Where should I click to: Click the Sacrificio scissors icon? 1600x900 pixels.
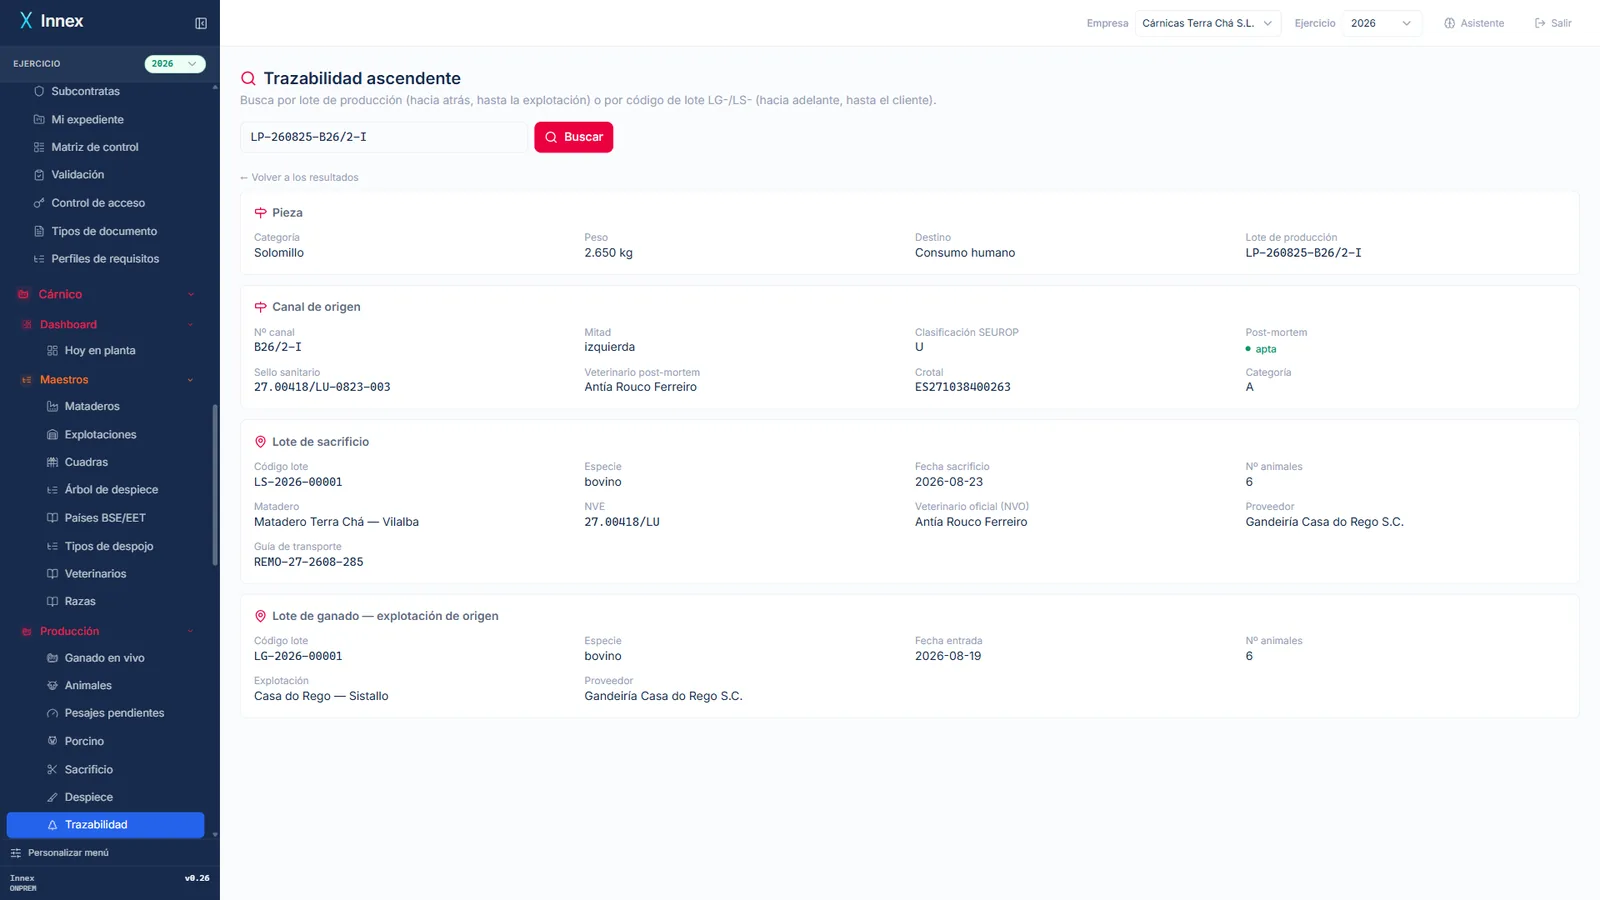pos(52,769)
